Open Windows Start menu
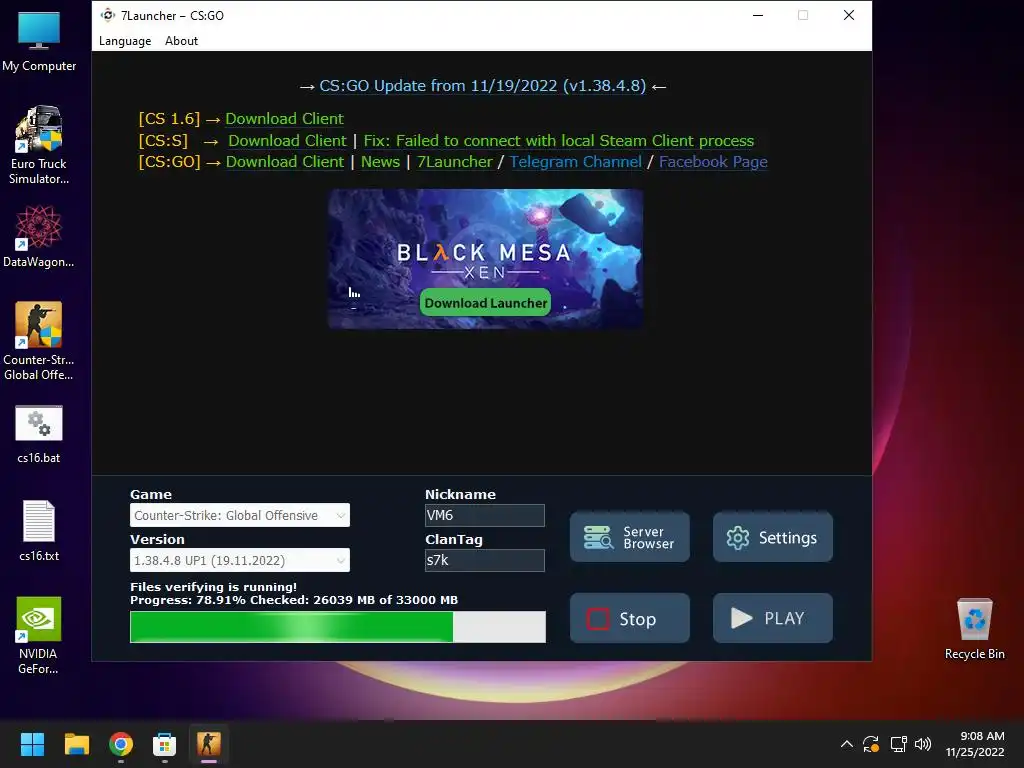 tap(32, 744)
